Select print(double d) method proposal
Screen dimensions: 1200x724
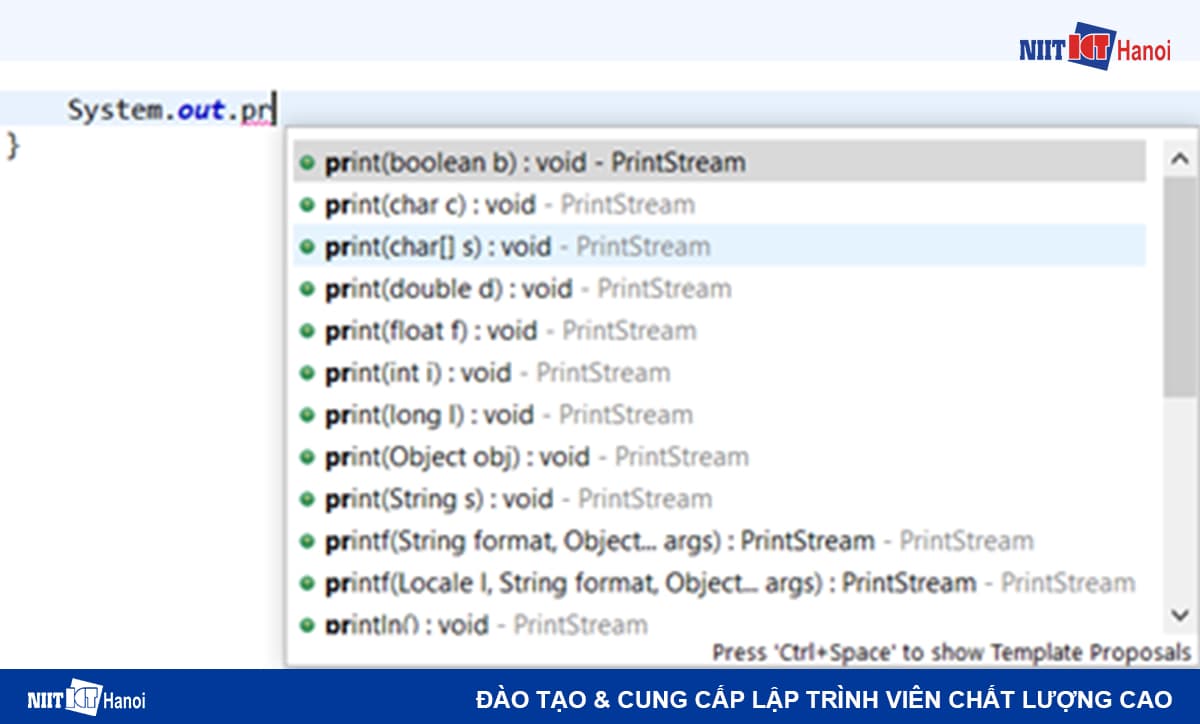528,289
